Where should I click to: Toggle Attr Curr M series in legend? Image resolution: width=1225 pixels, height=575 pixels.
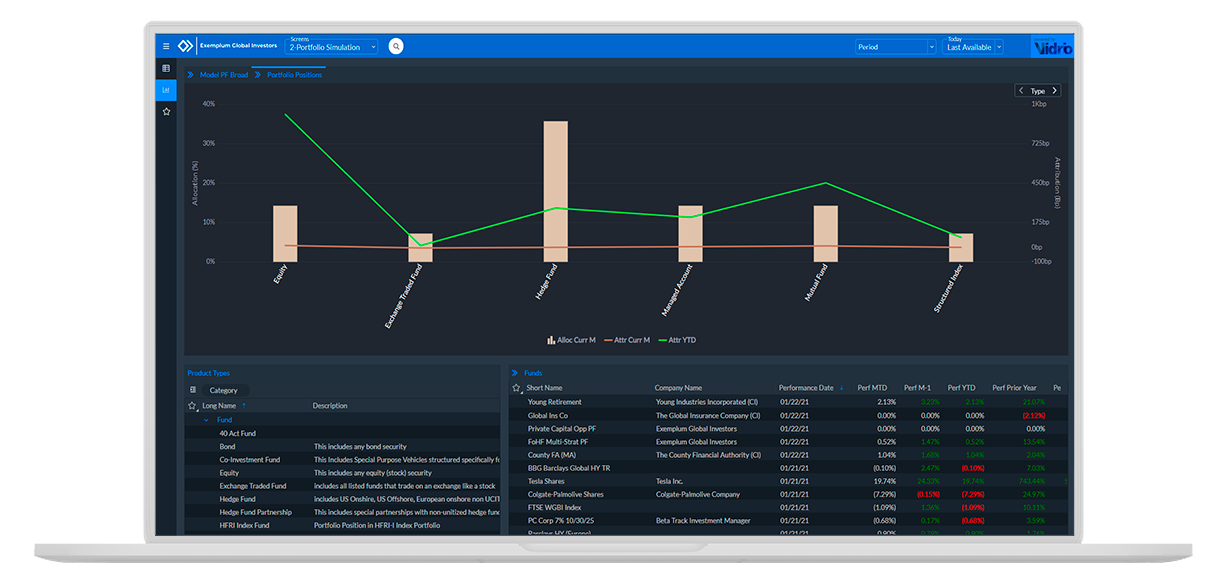[x=625, y=340]
